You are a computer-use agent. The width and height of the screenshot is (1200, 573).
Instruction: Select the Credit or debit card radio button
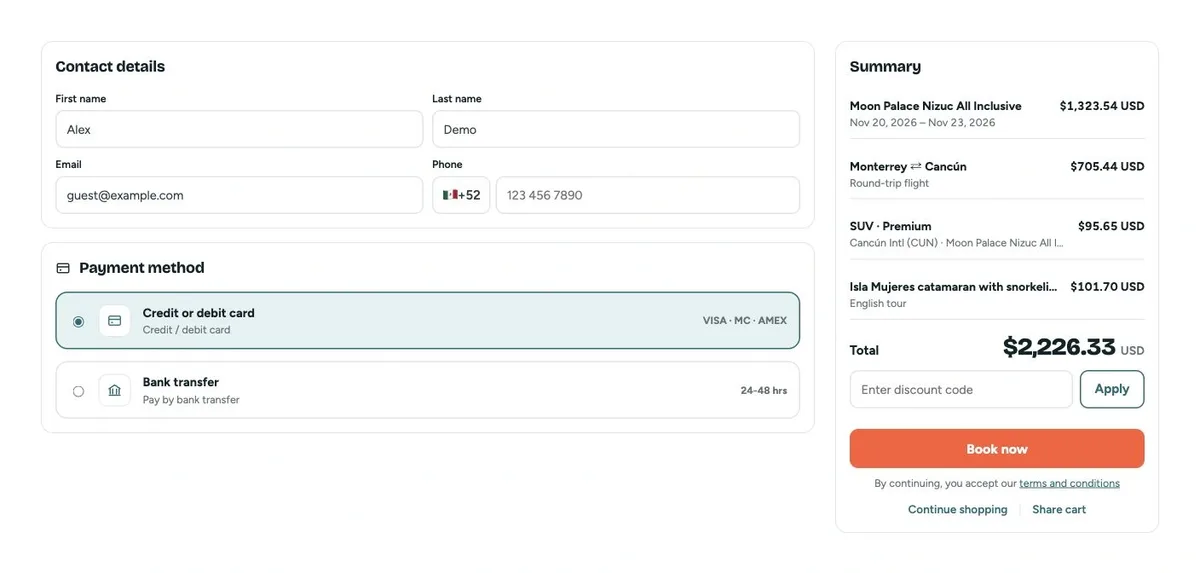point(78,322)
